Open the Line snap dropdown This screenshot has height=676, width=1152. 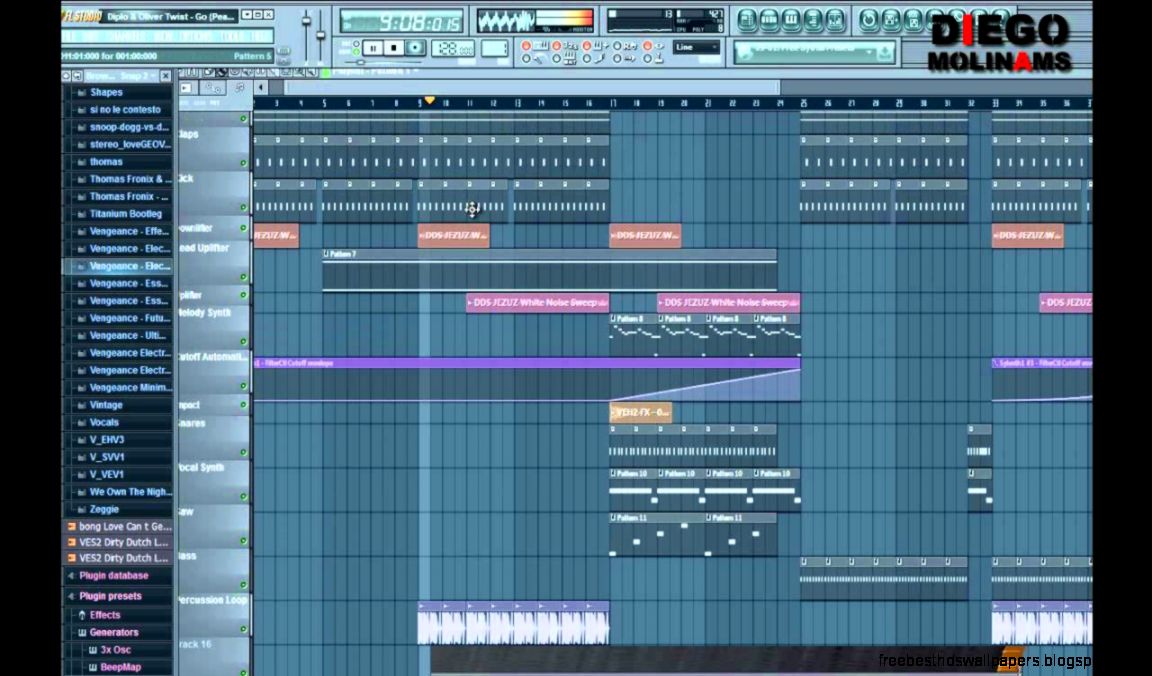[696, 47]
